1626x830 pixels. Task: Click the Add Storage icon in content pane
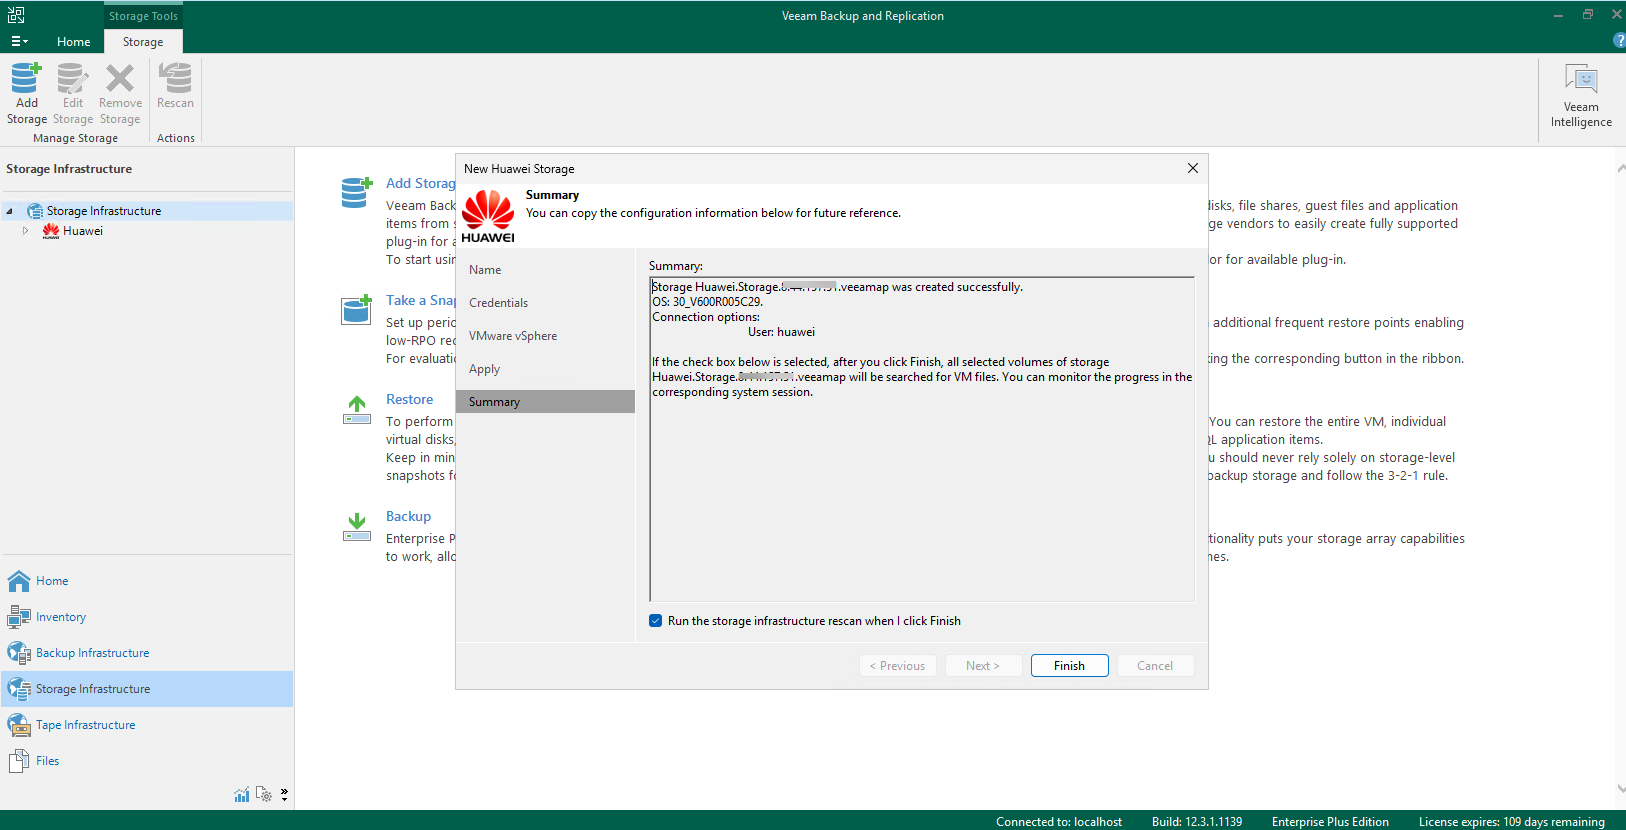(x=356, y=191)
